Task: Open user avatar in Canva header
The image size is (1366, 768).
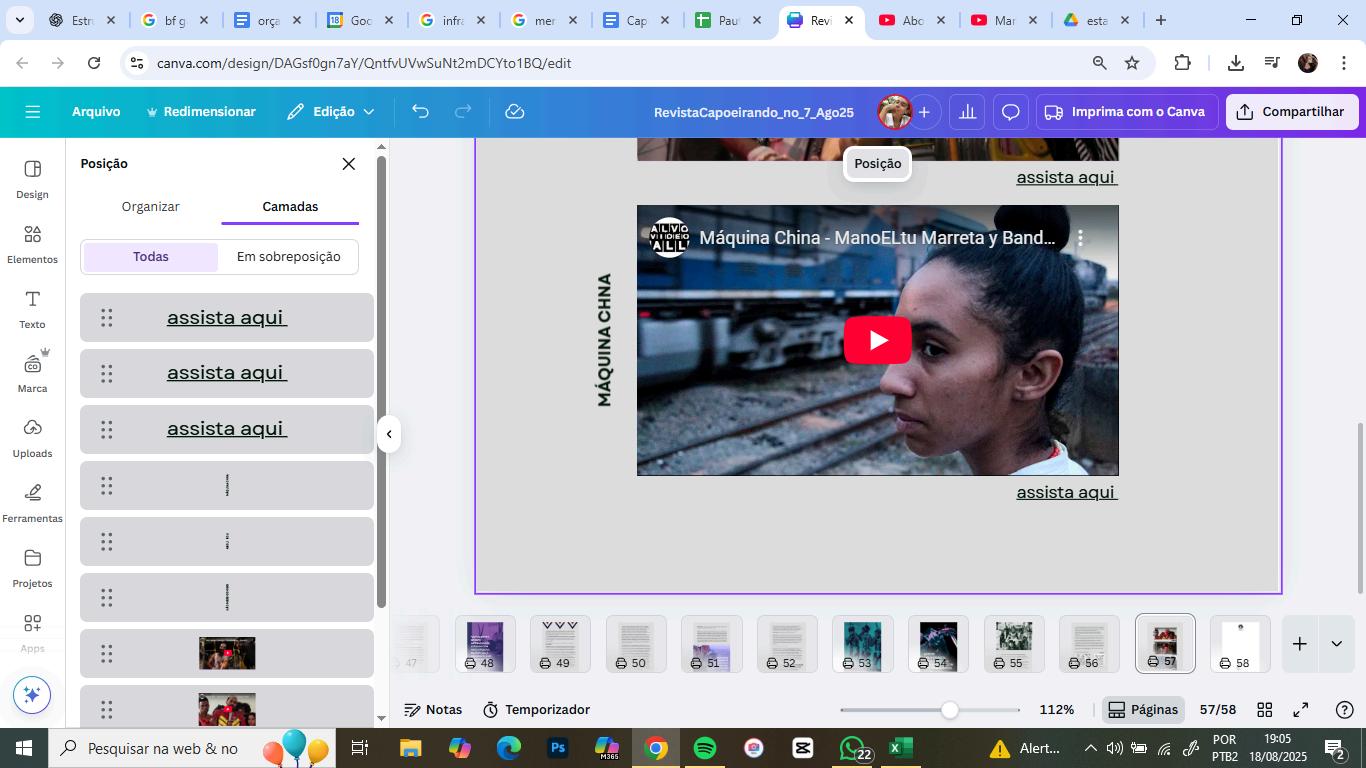Action: [894, 112]
